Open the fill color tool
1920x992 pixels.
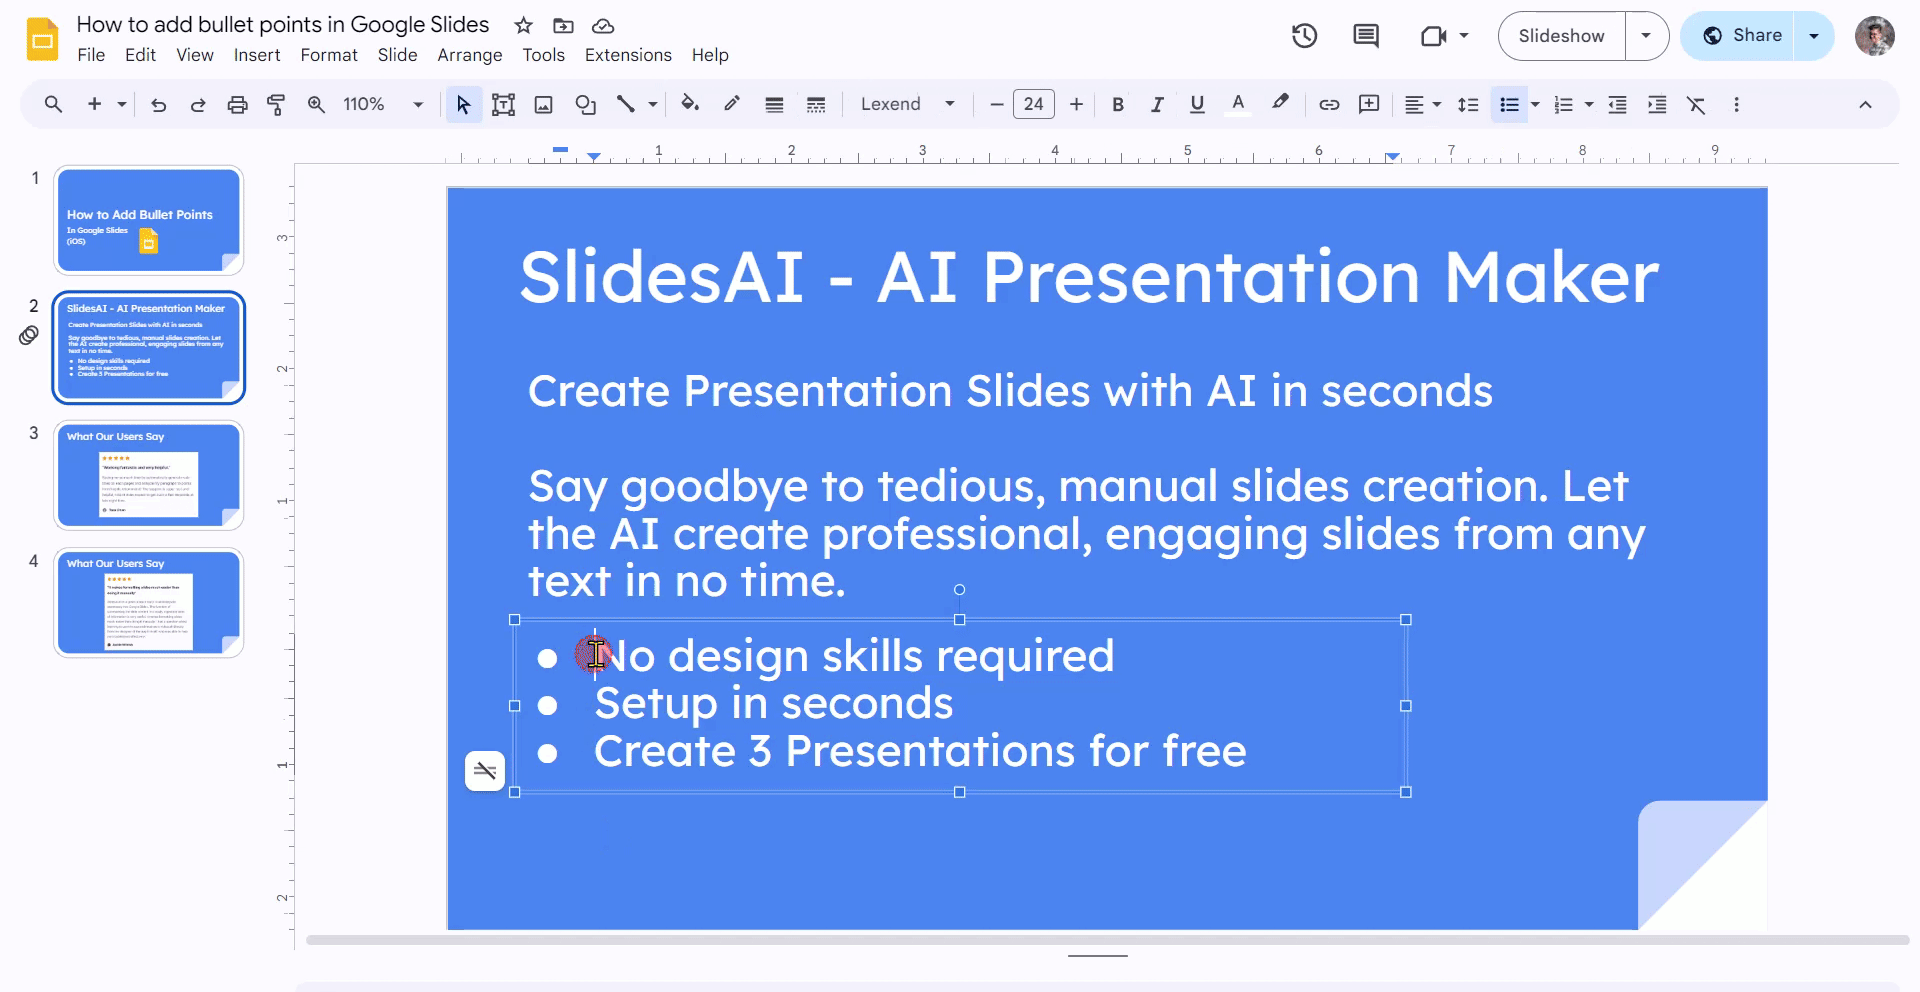690,104
